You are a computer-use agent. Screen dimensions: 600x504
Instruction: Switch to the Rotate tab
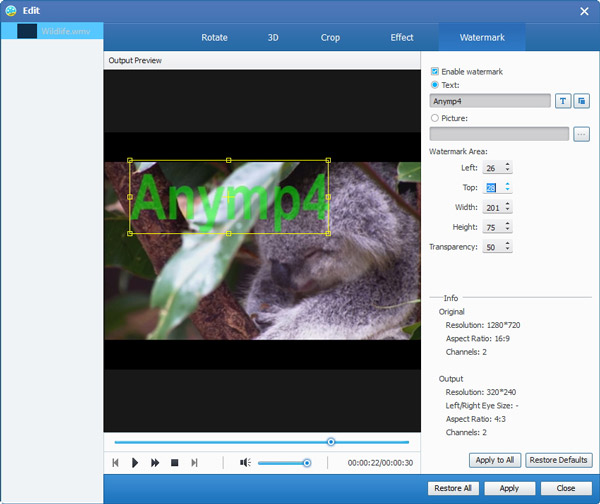tap(214, 38)
